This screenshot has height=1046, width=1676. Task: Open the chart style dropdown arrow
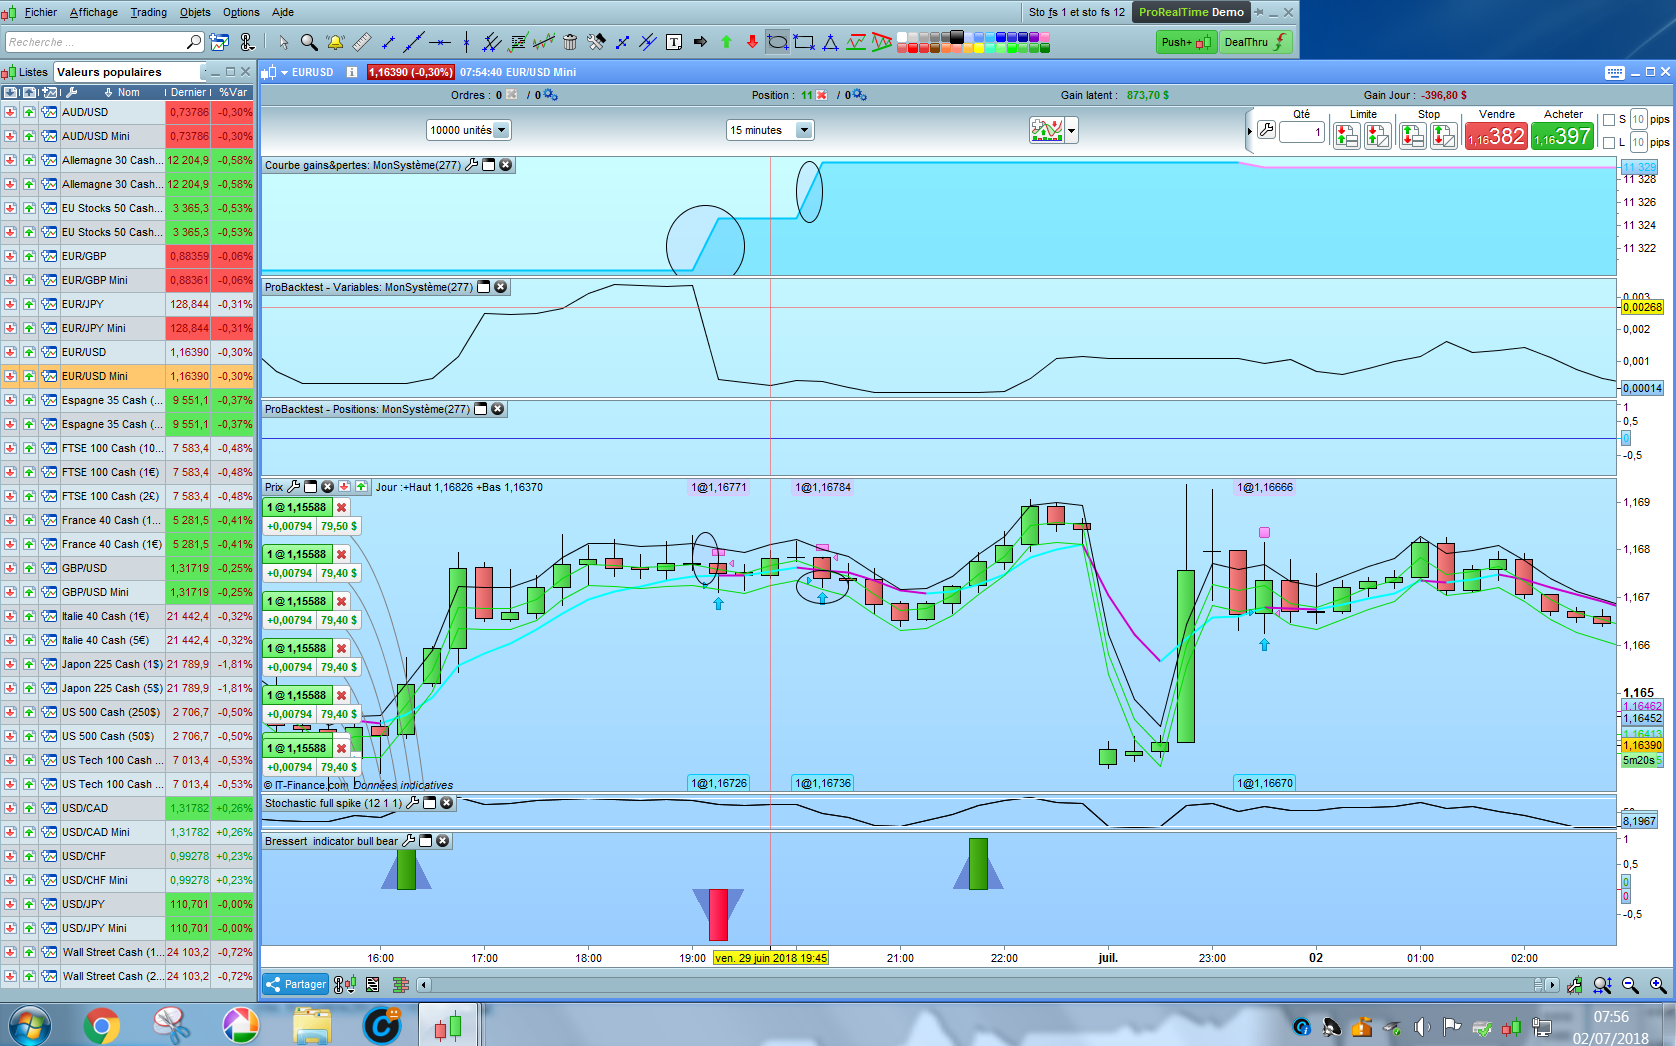click(1071, 130)
